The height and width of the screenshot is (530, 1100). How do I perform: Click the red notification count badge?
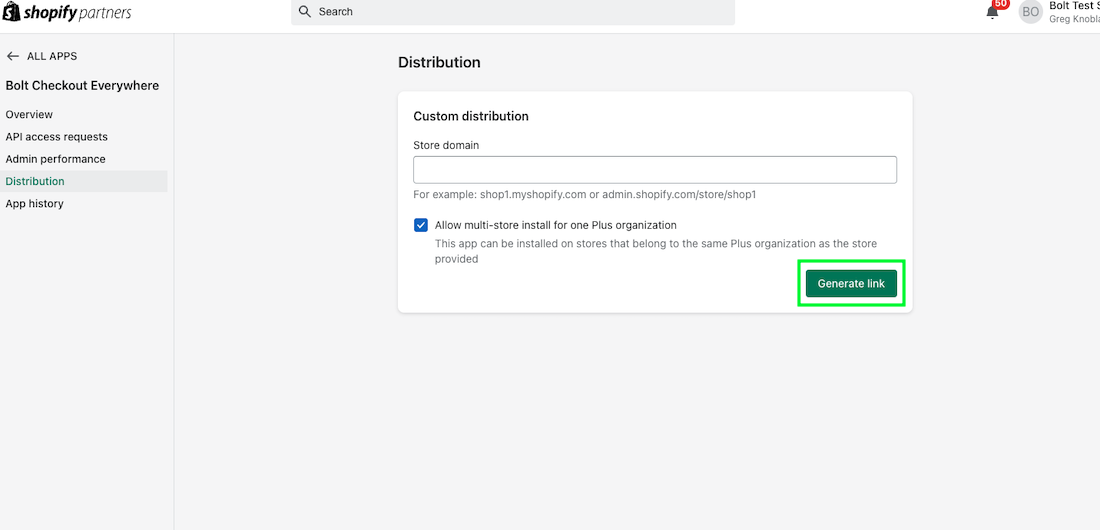point(1000,4)
